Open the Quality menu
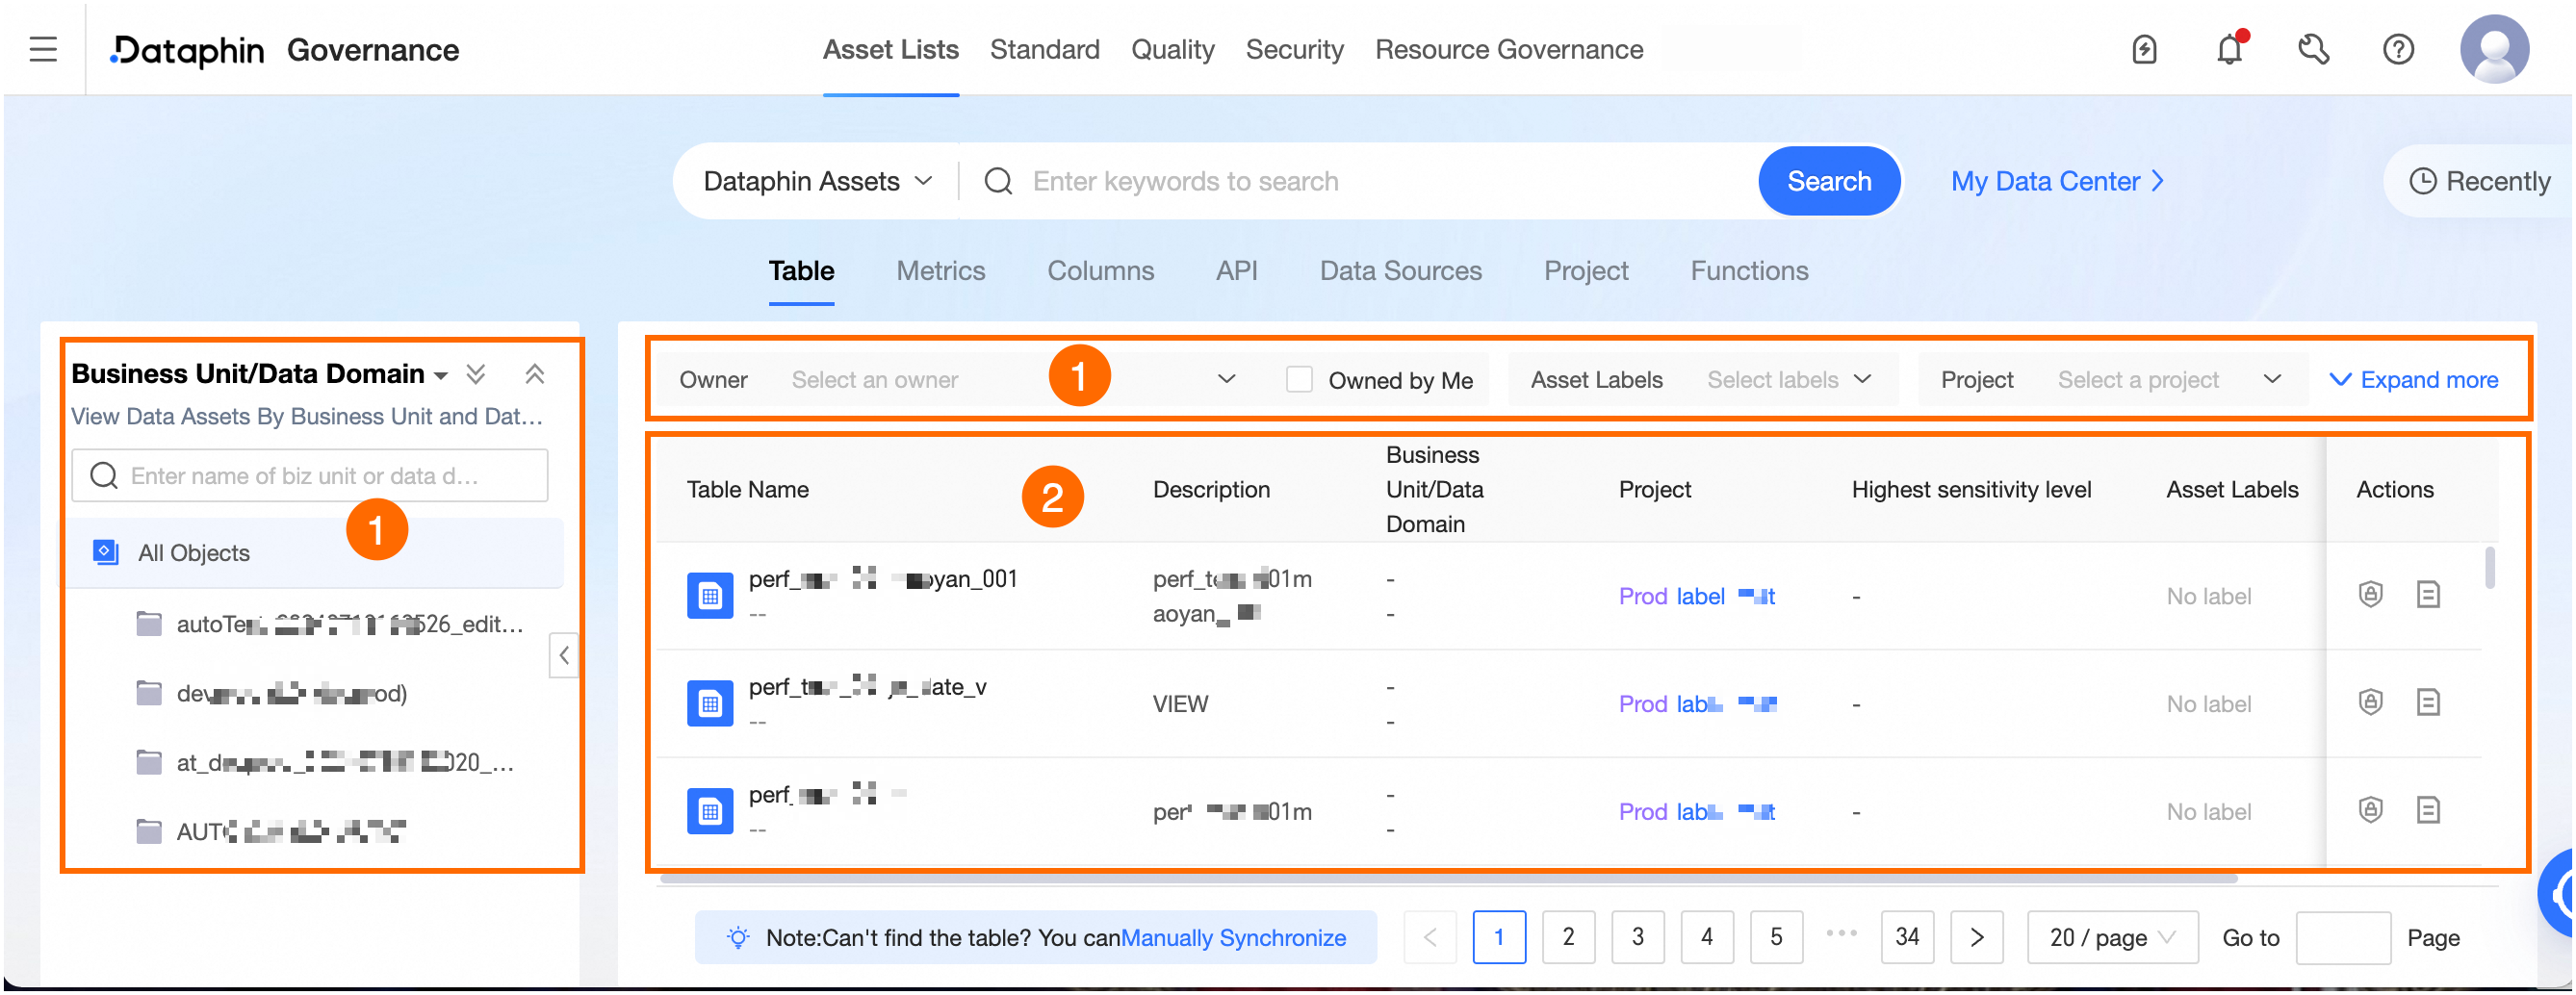This screenshot has height=995, width=2576. click(x=1172, y=49)
